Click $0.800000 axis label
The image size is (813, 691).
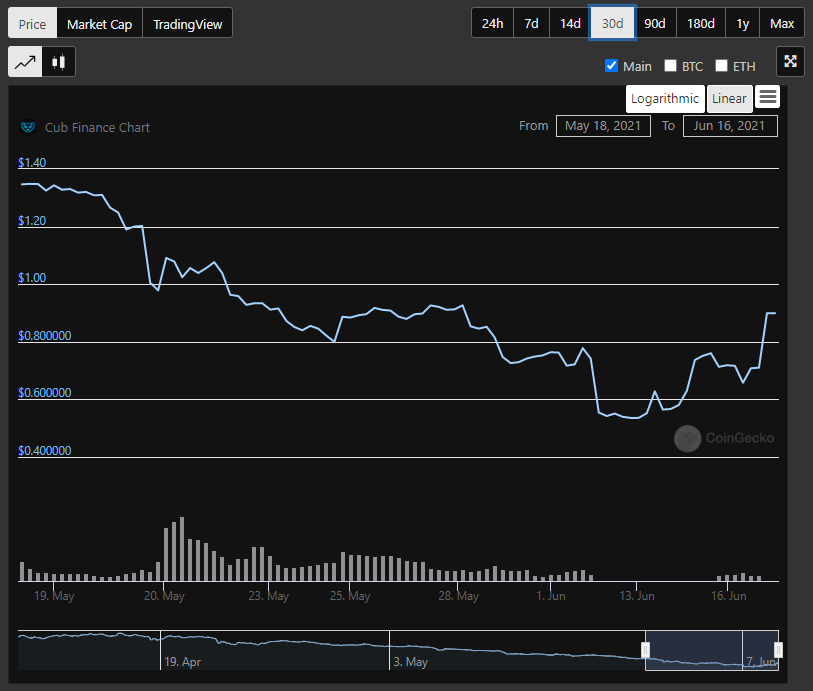point(45,336)
